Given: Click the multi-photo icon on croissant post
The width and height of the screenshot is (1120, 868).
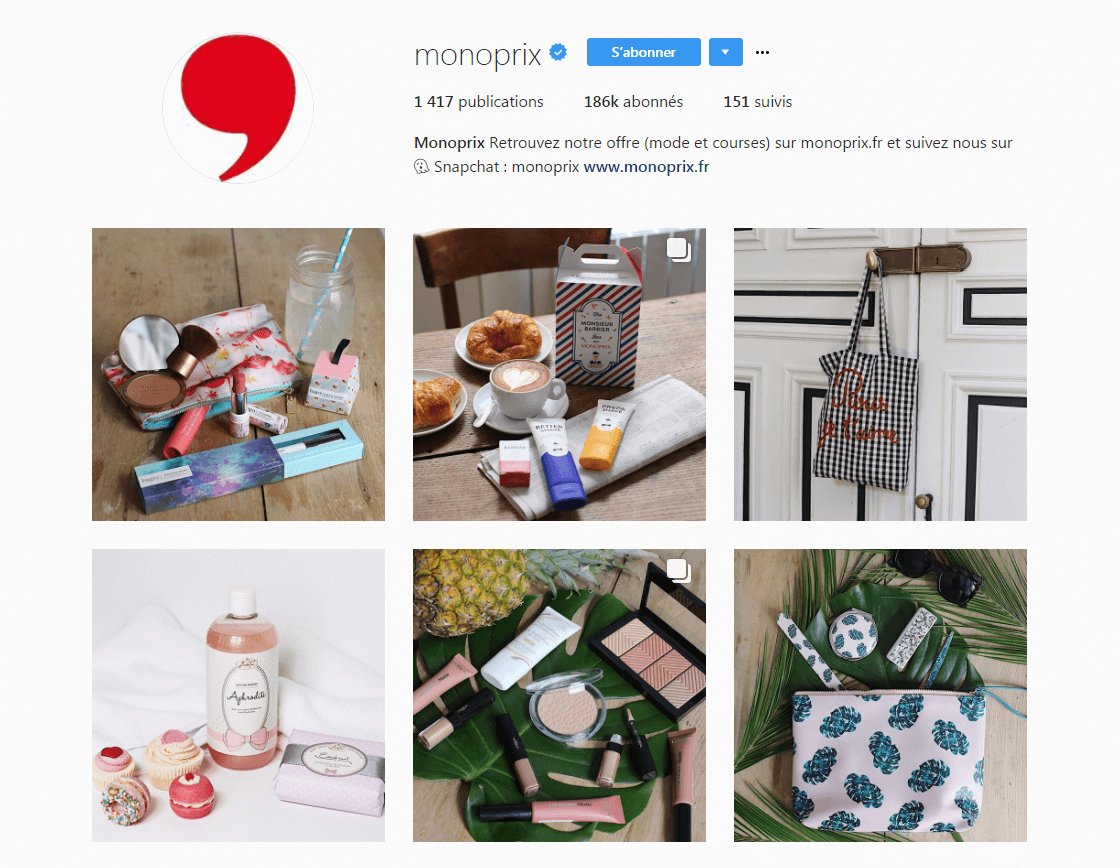Looking at the screenshot, I should pos(679,249).
